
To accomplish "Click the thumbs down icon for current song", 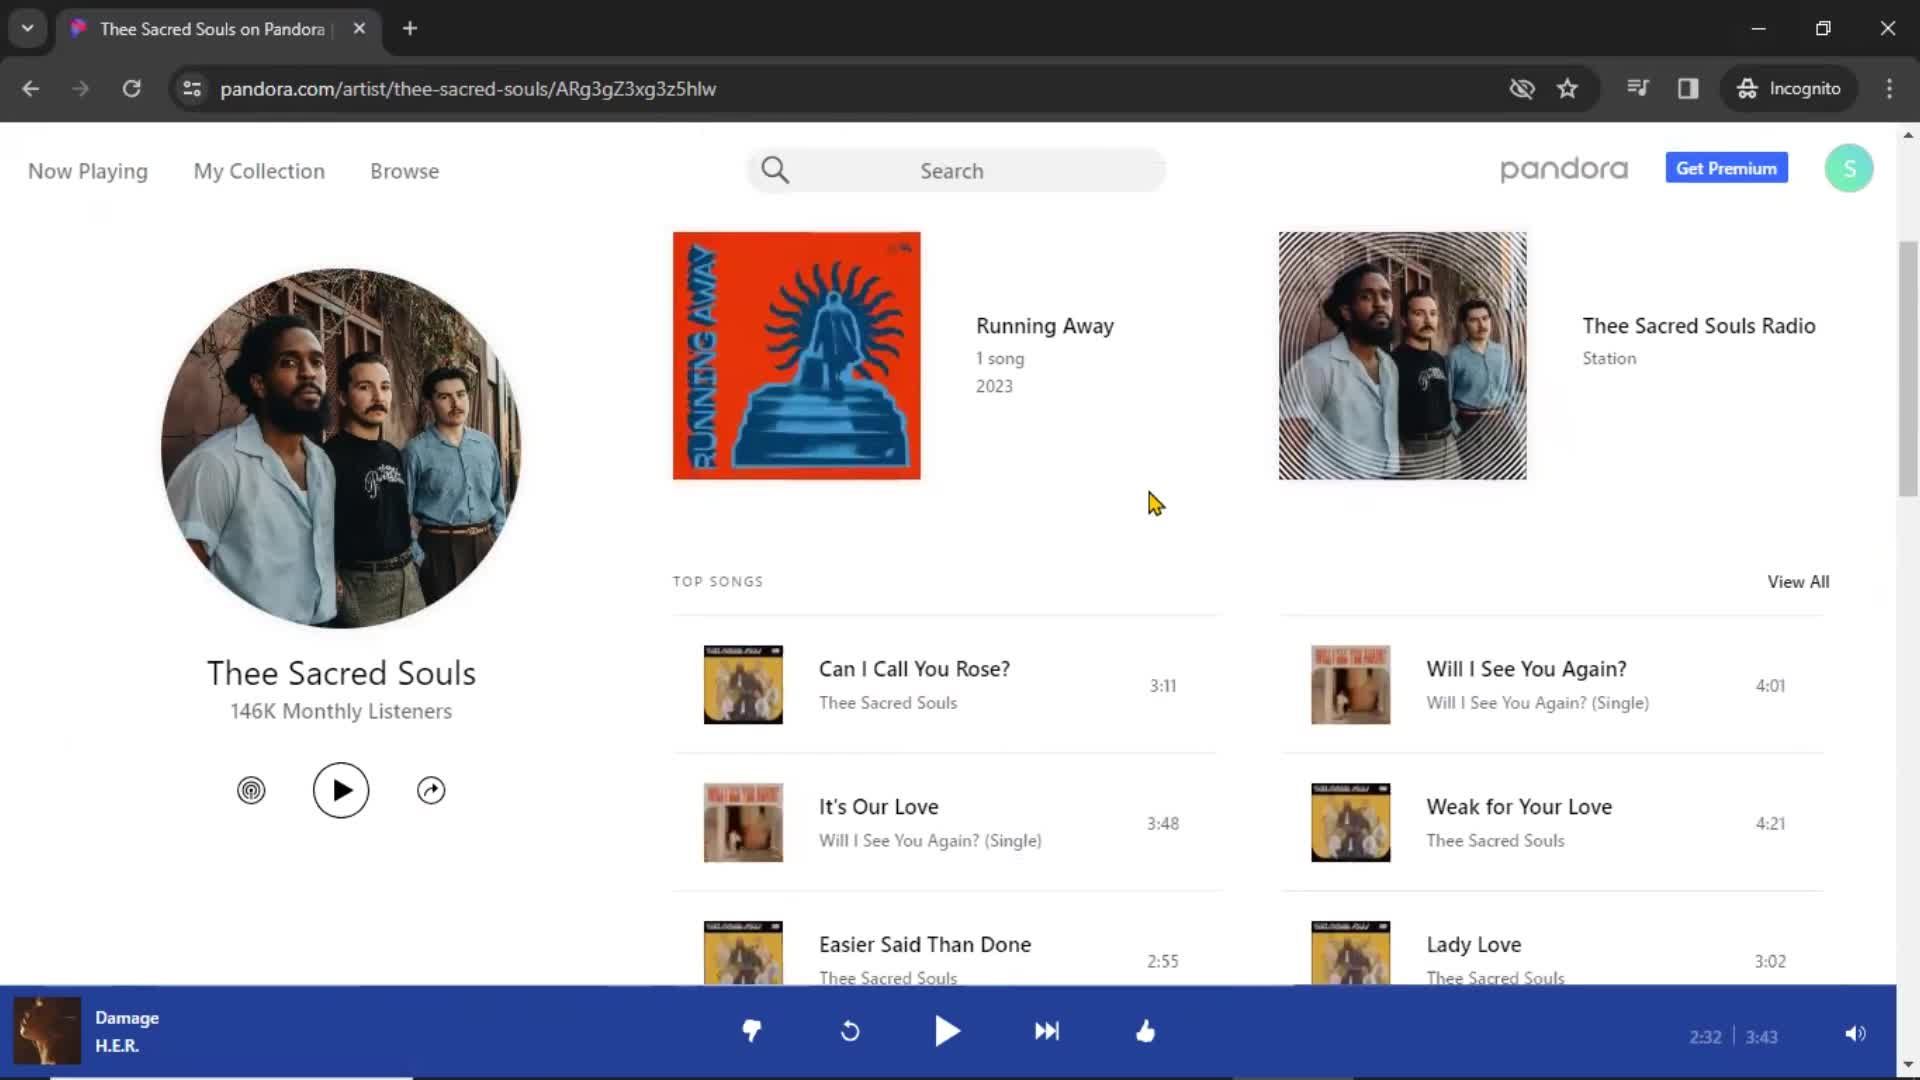I will pos(752,1031).
